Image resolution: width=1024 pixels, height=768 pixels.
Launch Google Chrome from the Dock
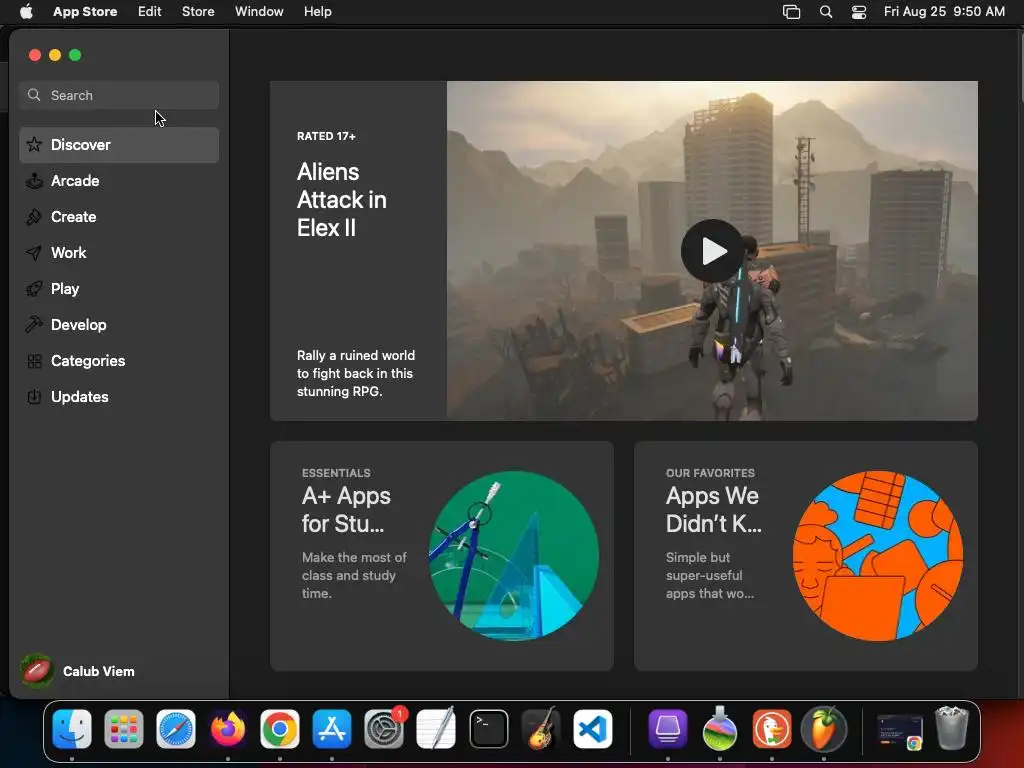click(x=280, y=729)
